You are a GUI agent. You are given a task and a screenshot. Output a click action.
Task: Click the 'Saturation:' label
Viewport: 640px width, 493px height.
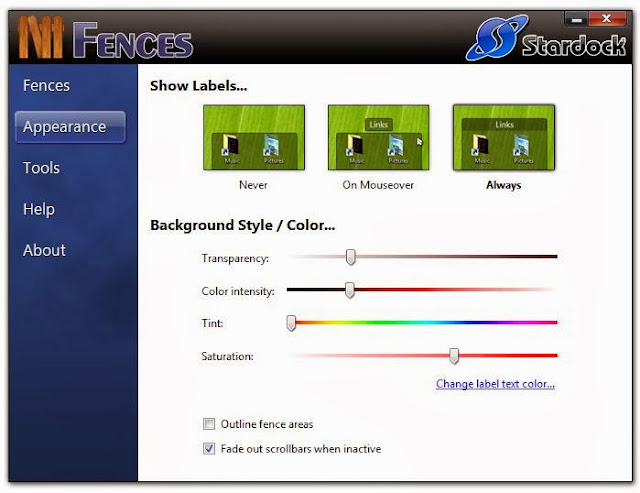tap(227, 356)
